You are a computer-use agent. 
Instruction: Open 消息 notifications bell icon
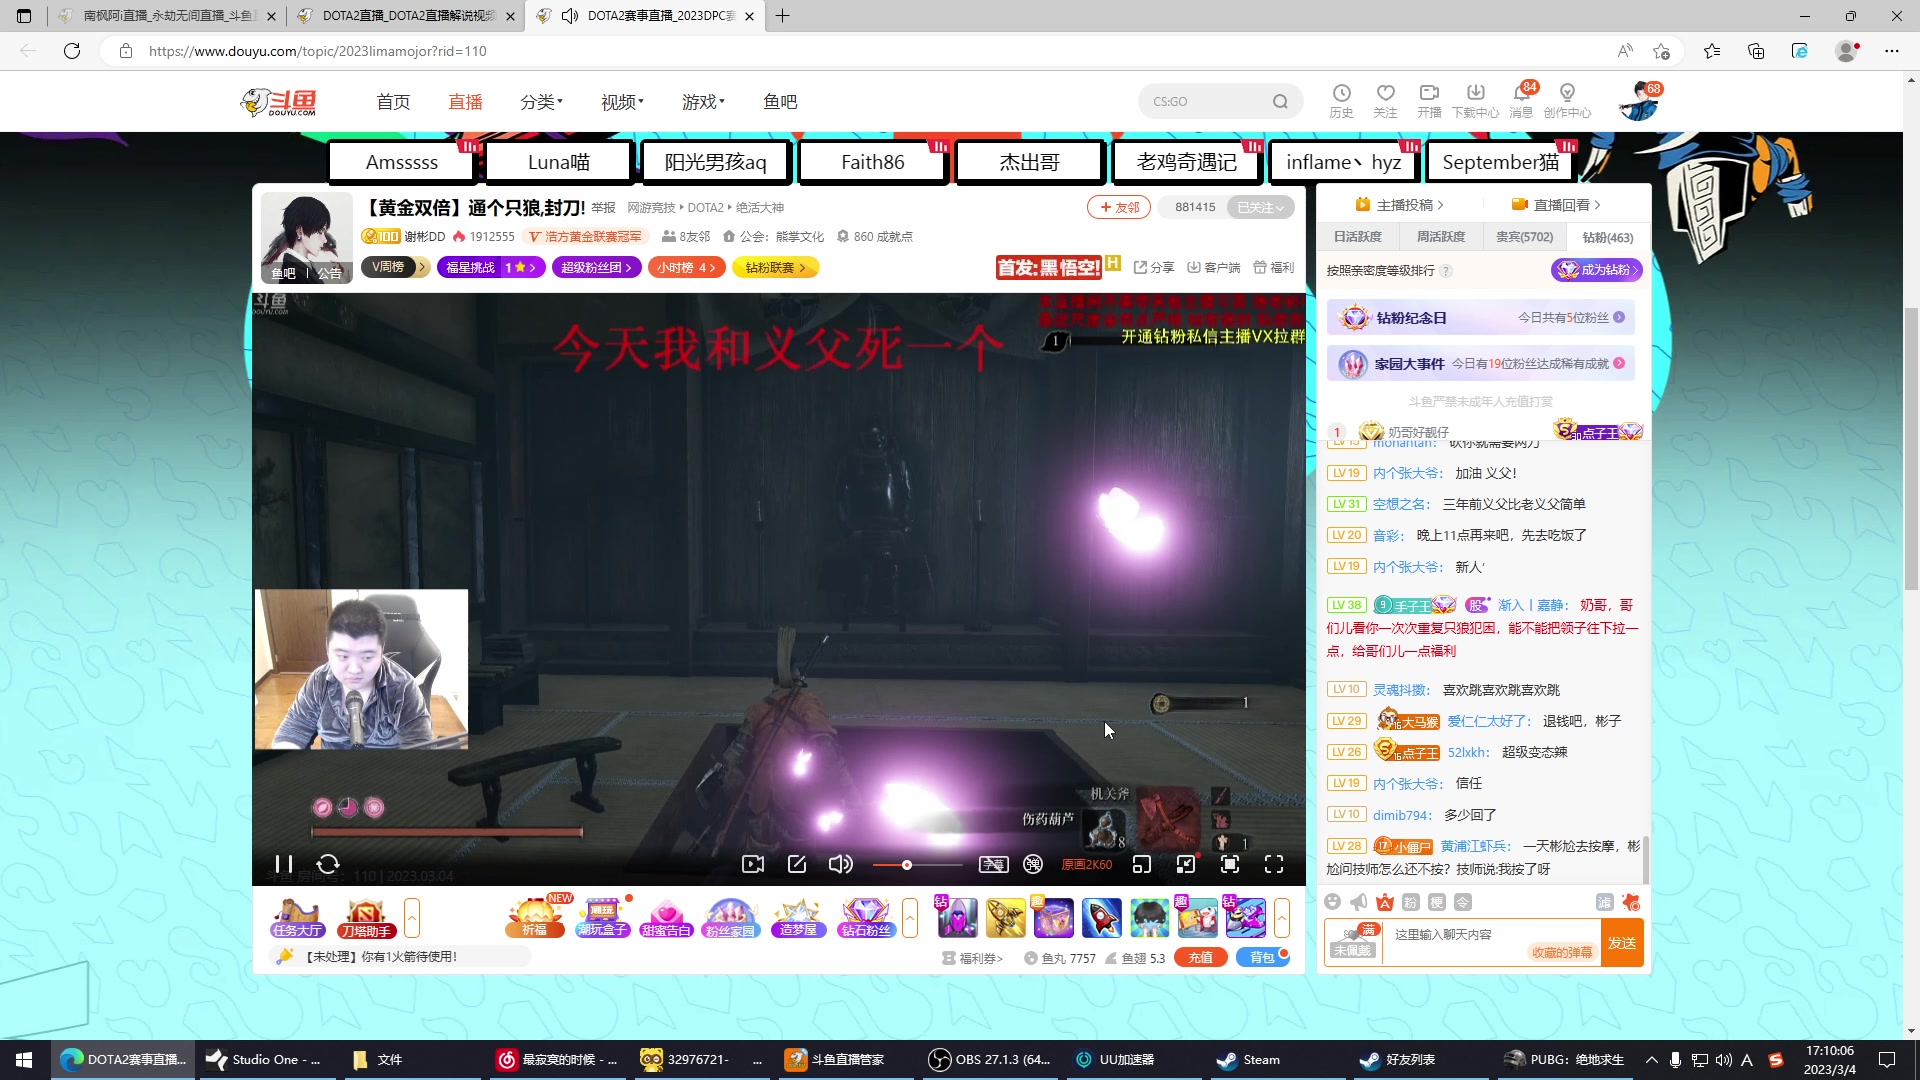click(1522, 101)
